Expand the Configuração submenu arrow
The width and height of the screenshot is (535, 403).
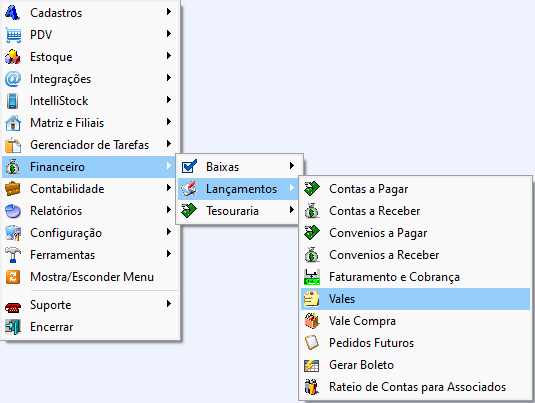click(169, 232)
